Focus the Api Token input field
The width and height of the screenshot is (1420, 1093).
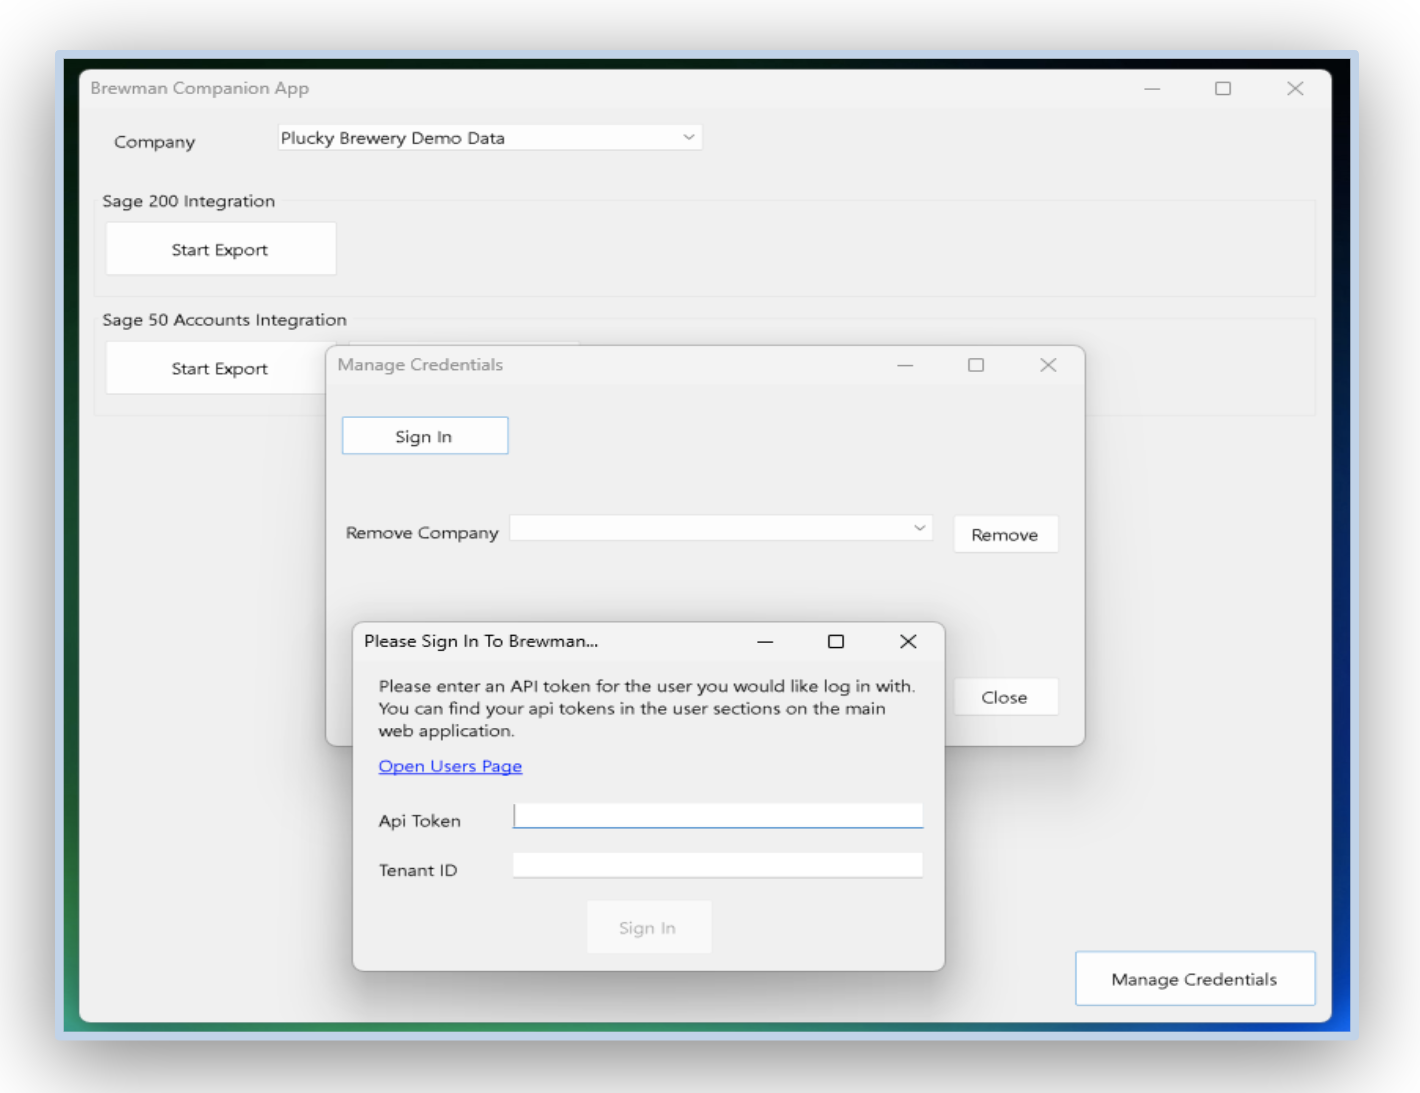(718, 816)
